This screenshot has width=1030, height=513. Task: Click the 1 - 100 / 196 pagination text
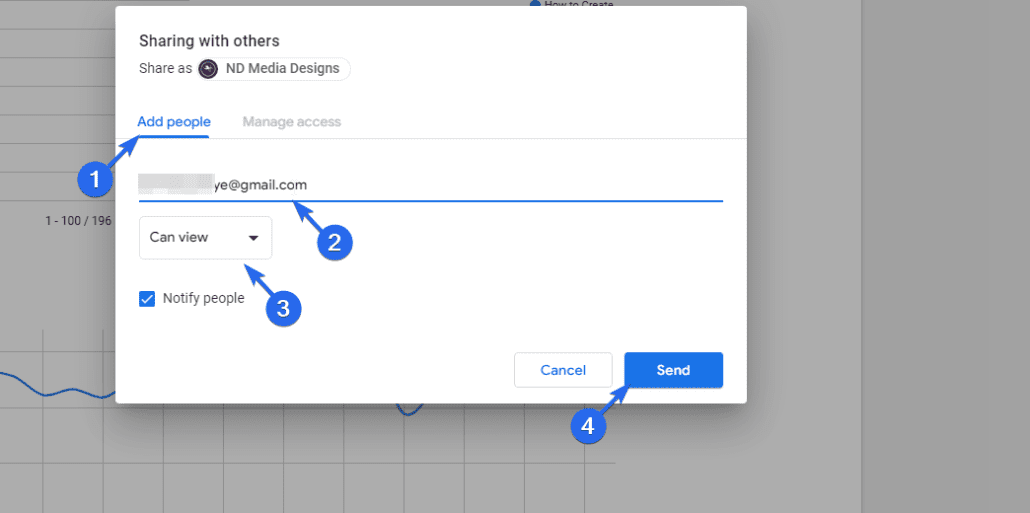click(x=78, y=221)
